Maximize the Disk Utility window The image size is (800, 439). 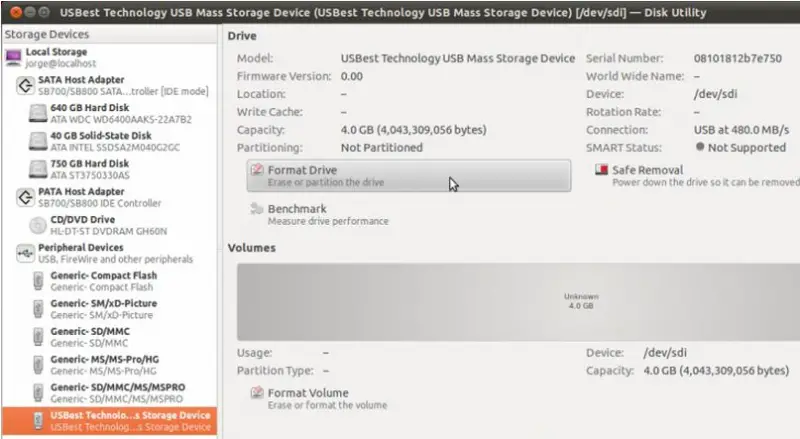[44, 12]
